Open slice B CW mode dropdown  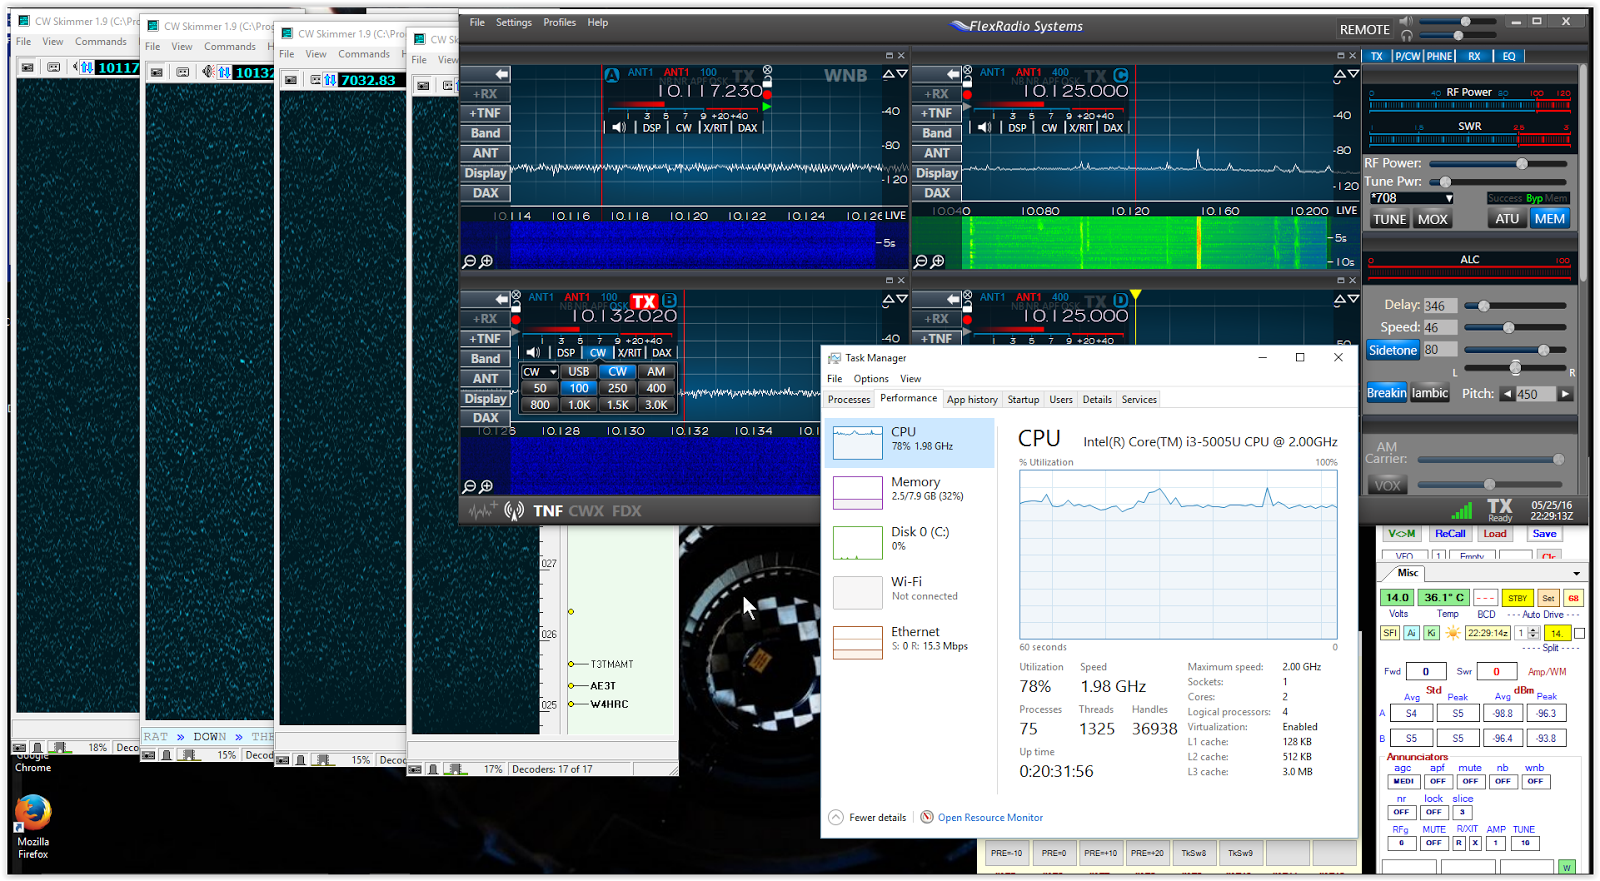[x=540, y=372]
